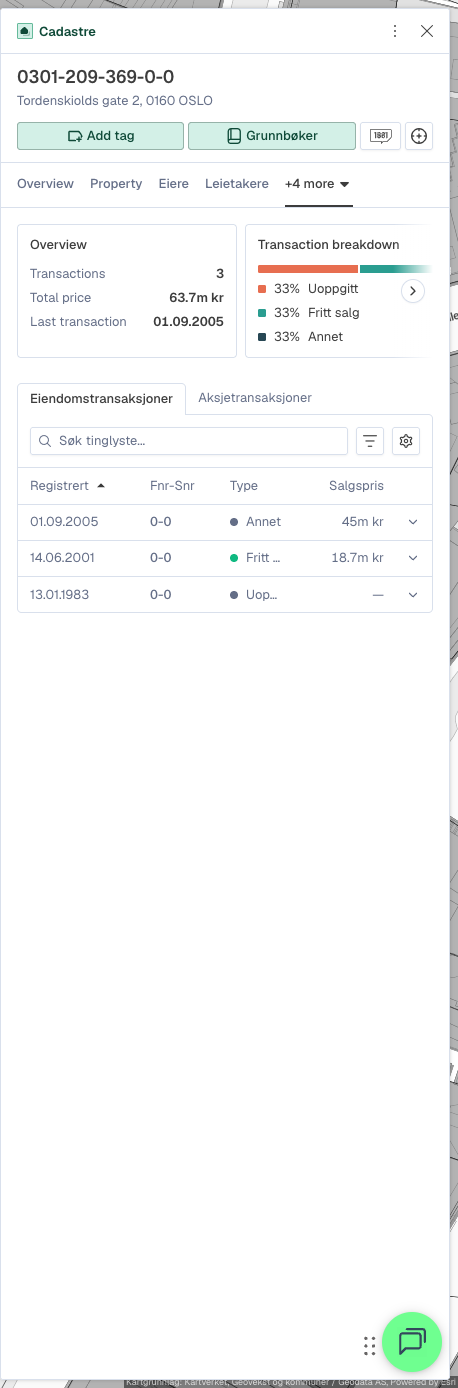Open table settings gear icon
458x1388 pixels.
[x=406, y=441]
